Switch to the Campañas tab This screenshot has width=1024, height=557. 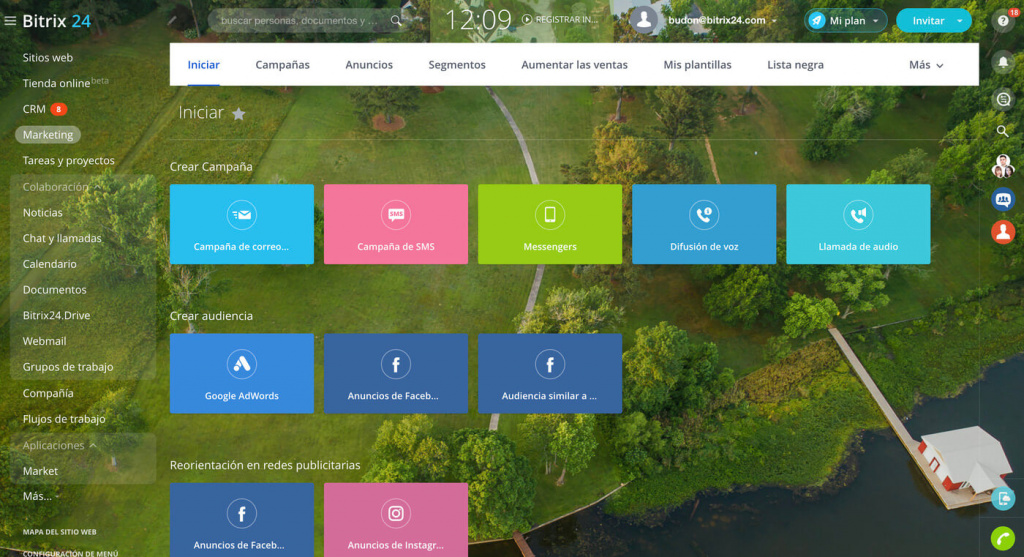click(x=282, y=65)
